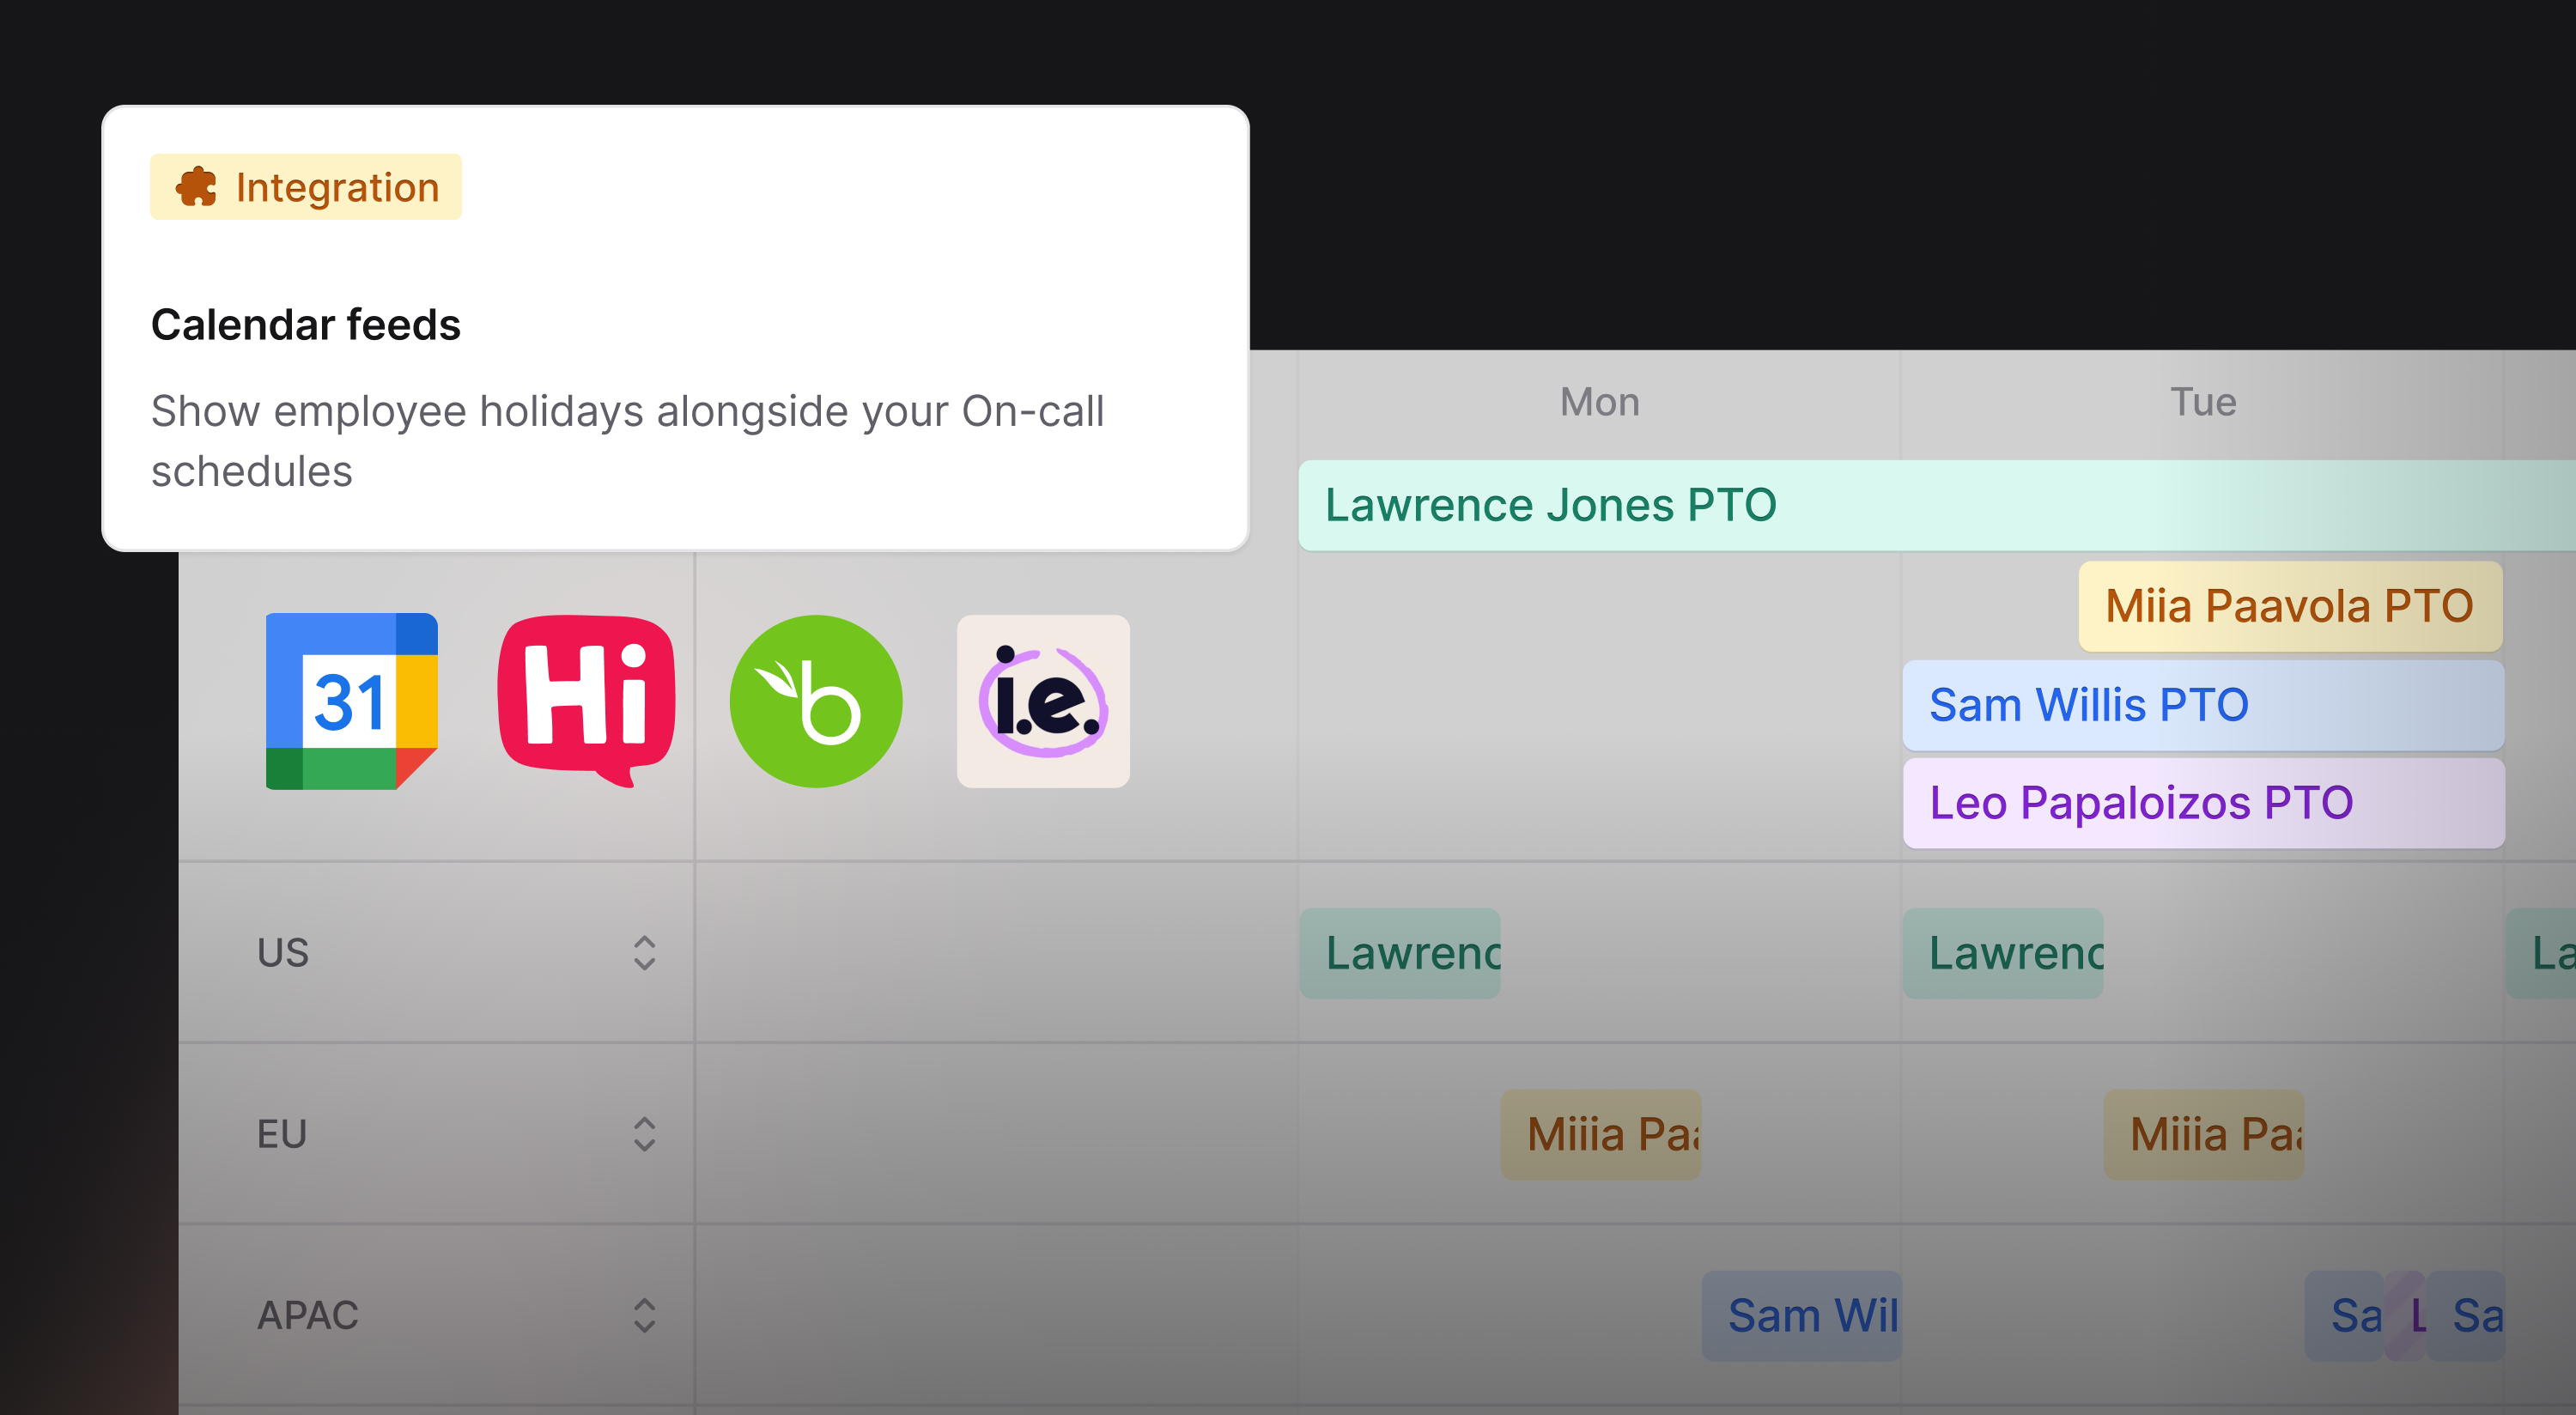This screenshot has height=1415, width=2576.
Task: Open the Miia Paavola PTO event
Action: coord(2290,606)
